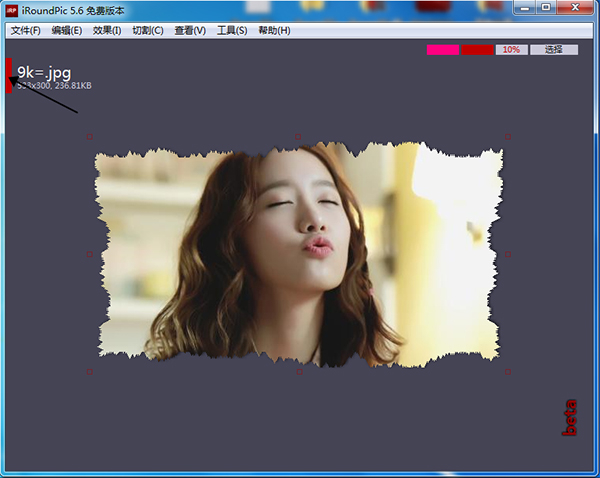Viewport: 600px width, 478px height.
Task: Open the 切割(C) menu
Action: (x=148, y=31)
